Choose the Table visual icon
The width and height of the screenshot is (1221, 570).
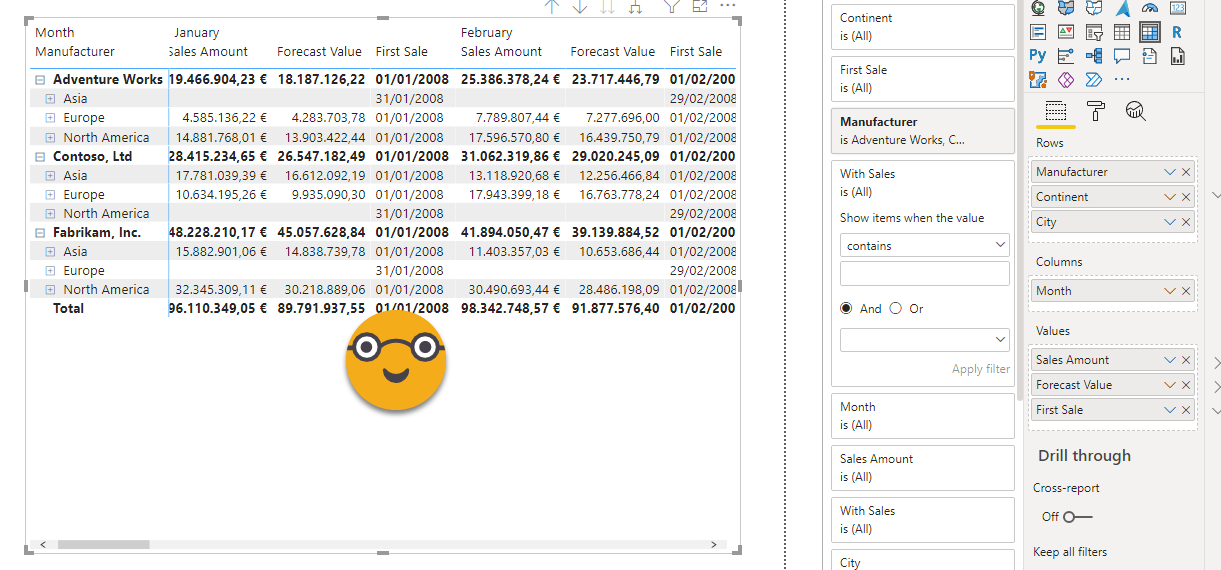(x=1122, y=32)
